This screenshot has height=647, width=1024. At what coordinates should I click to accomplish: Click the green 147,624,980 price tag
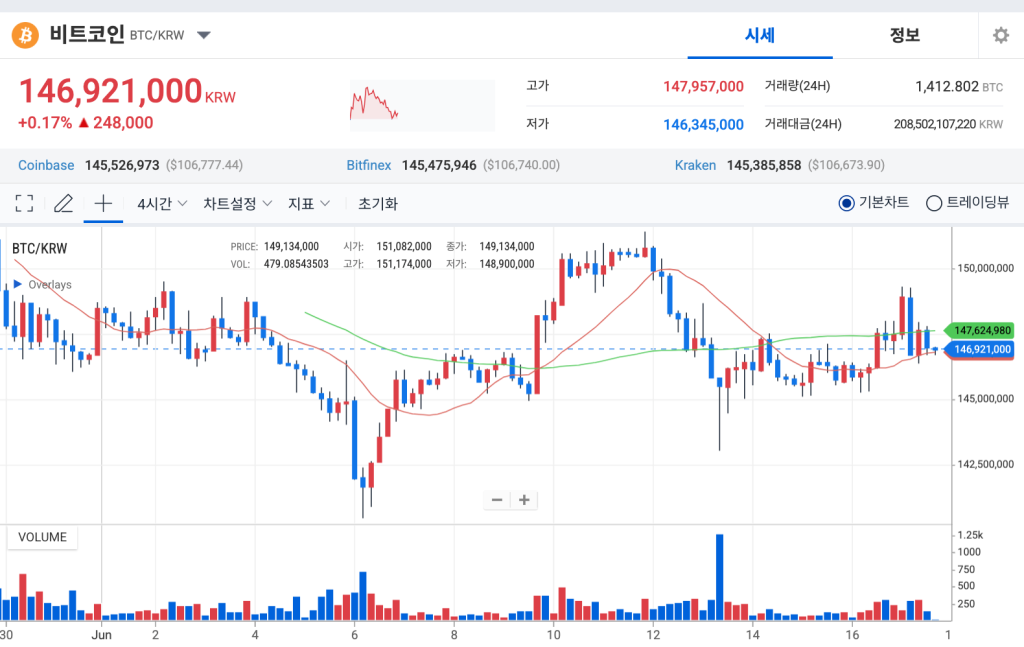click(x=979, y=330)
